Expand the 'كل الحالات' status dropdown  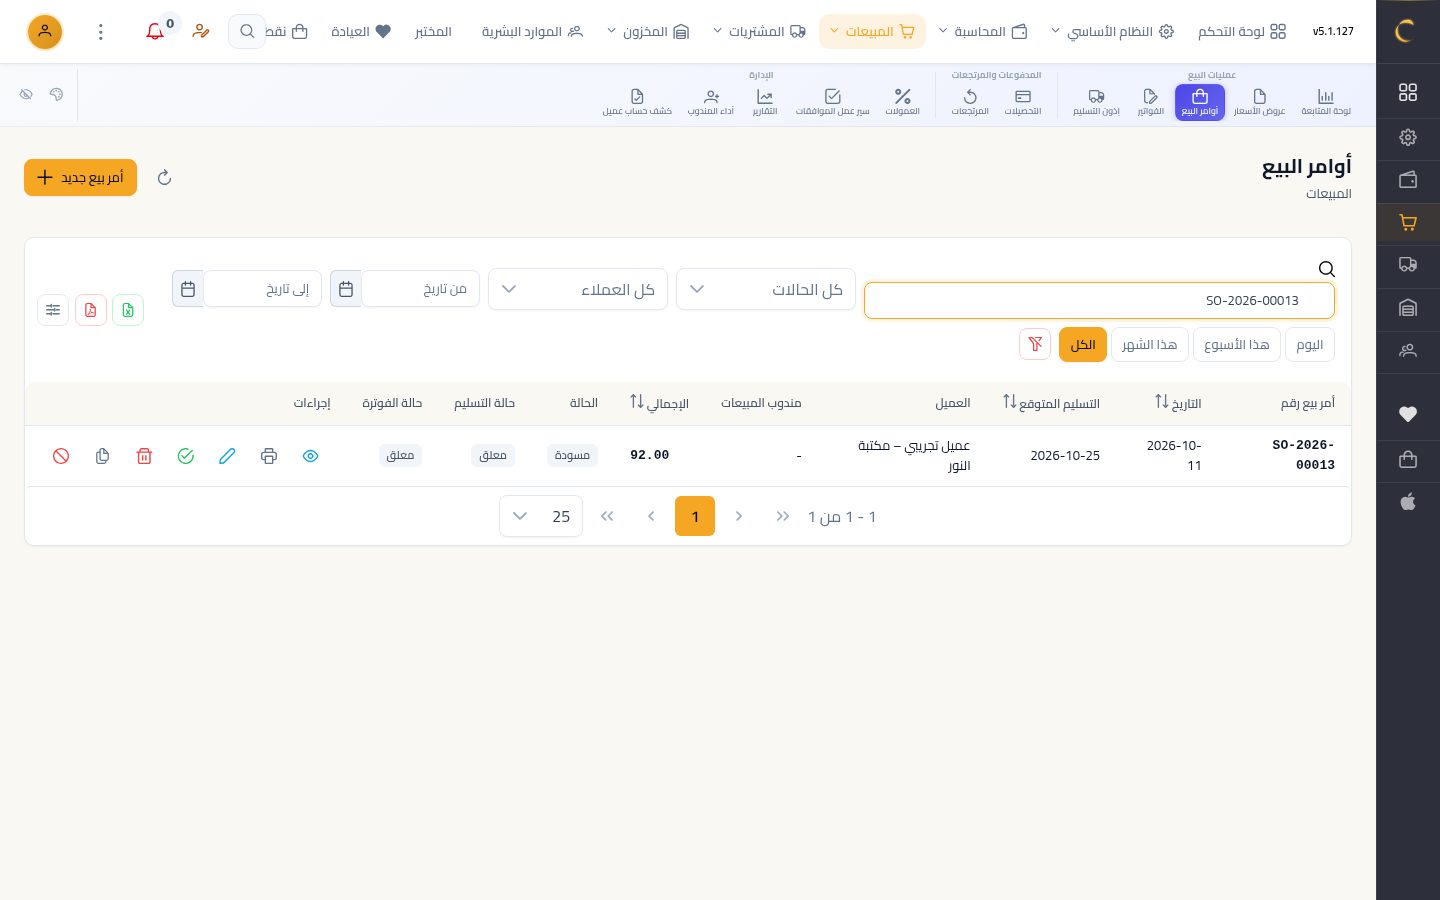tap(766, 289)
